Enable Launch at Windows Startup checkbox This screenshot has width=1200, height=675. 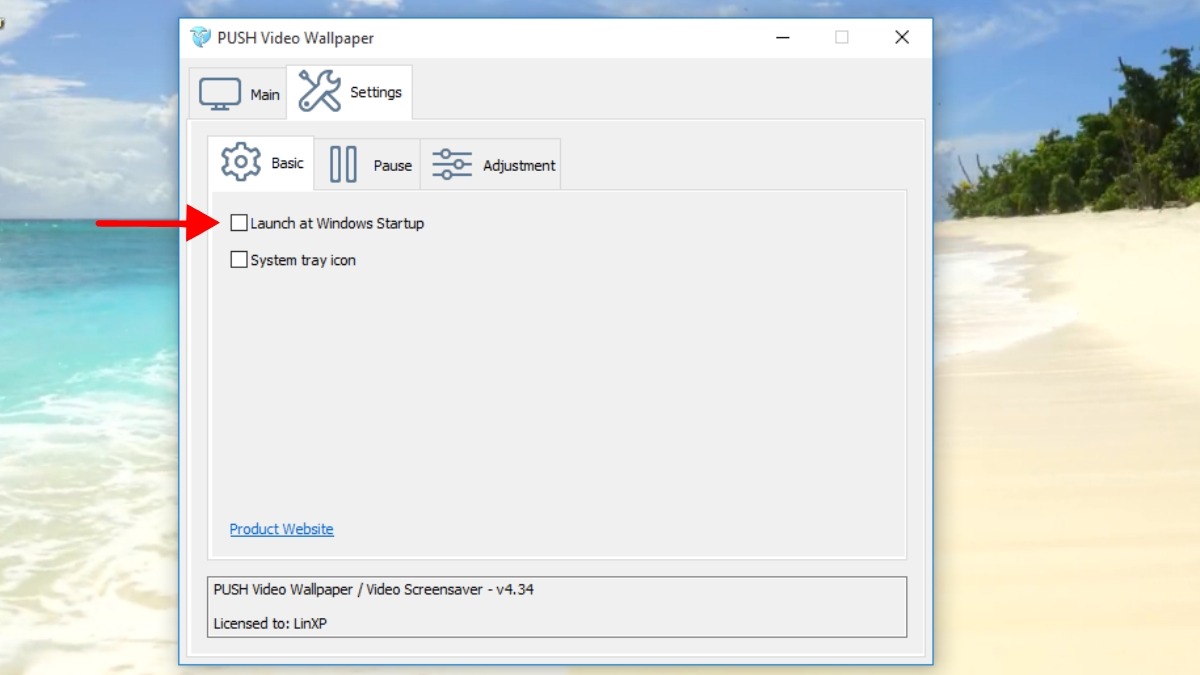[x=239, y=223]
